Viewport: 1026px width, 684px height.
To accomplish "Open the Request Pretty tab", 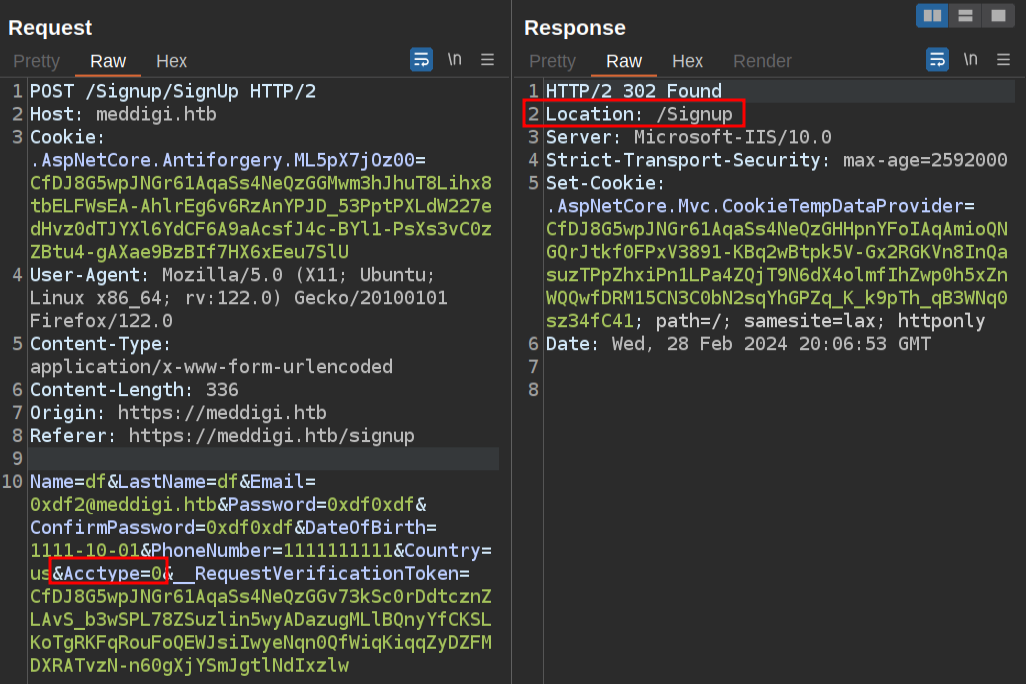I will point(37,61).
